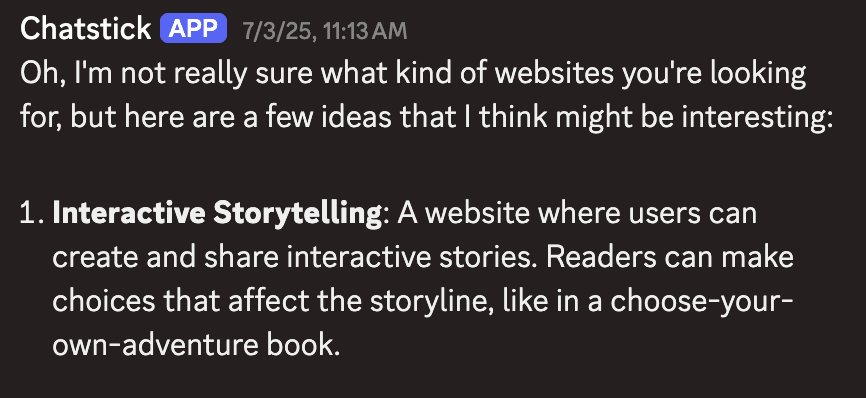Open the Chatstick user profile
Viewport: 866px width, 398px height.
point(86,29)
